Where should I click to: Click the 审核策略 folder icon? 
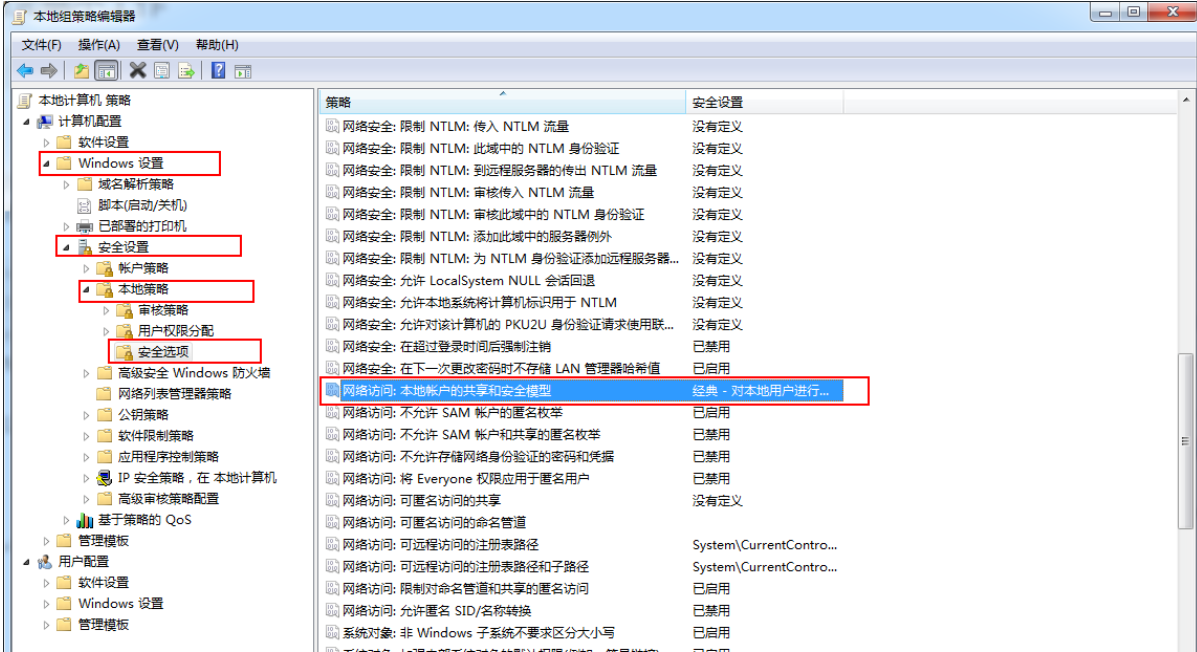[124, 310]
